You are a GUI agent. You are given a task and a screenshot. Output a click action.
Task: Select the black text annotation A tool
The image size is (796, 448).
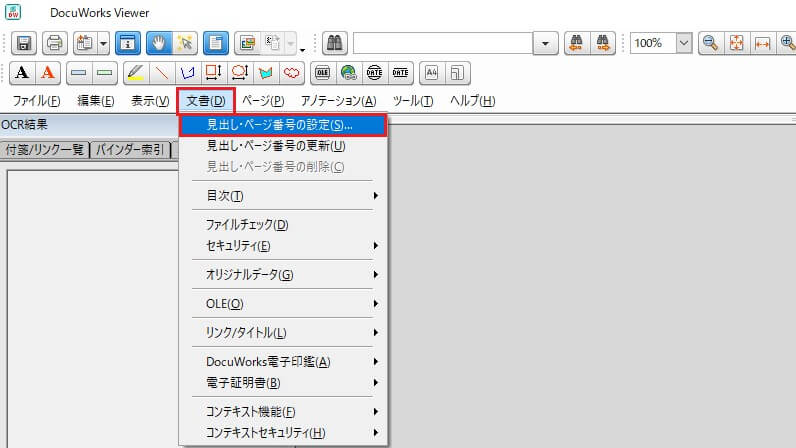(x=22, y=73)
